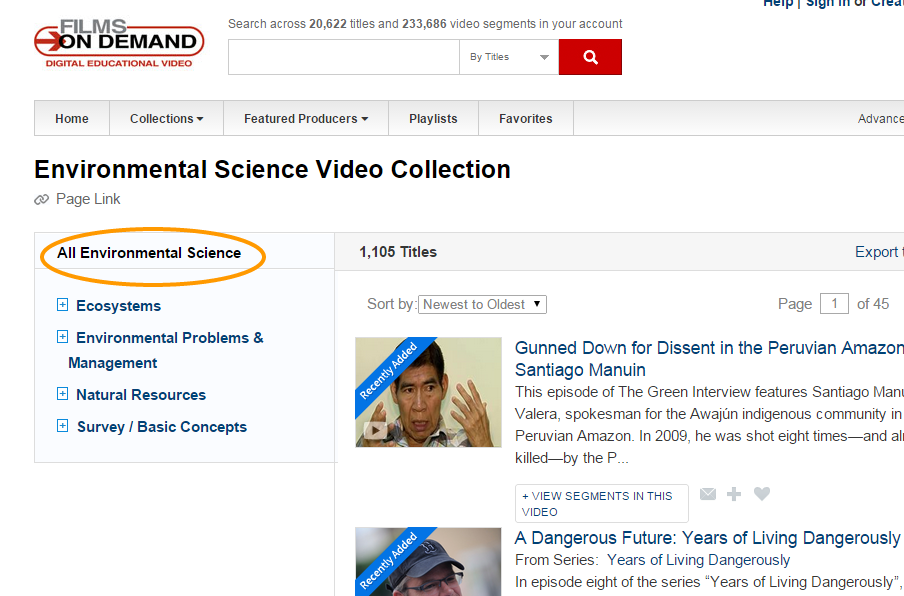Image resolution: width=904 pixels, height=596 pixels.
Task: Open Environmental Problems & Management link
Action: point(166,350)
